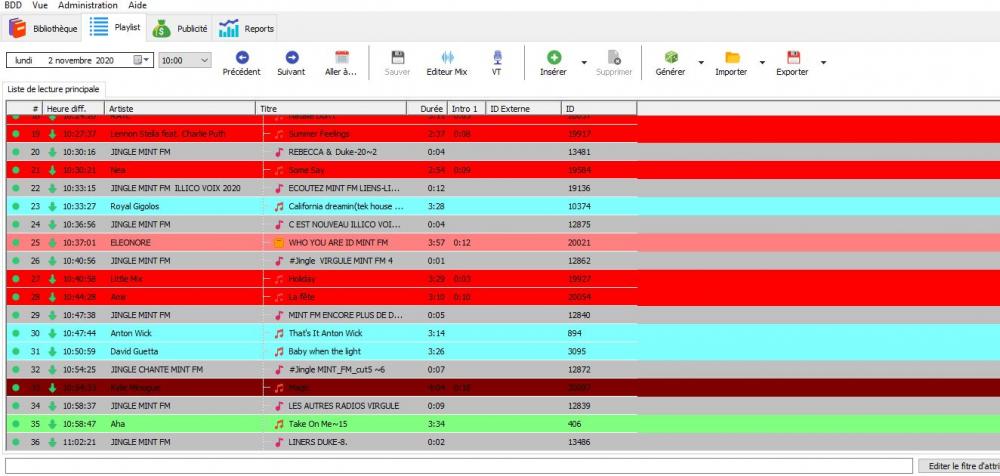The height and width of the screenshot is (476, 1000).
Task: Click the music note icon for Take On Me~15
Action: pos(279,424)
